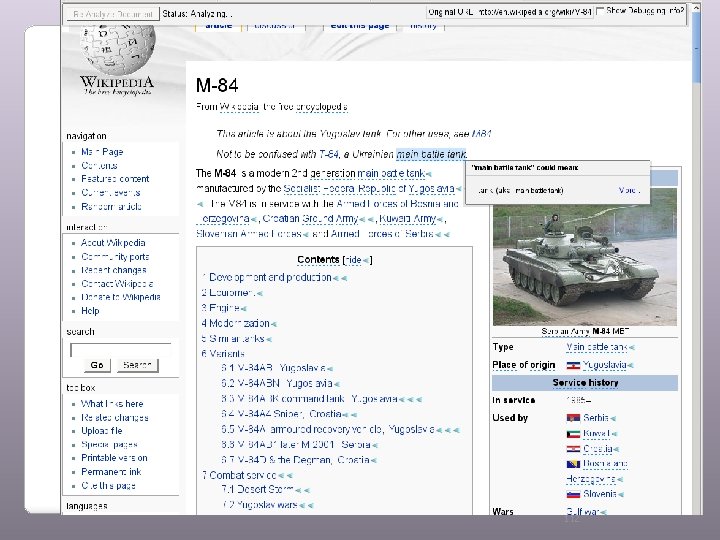
Task: Open the Printable version link
Action: coord(114,458)
